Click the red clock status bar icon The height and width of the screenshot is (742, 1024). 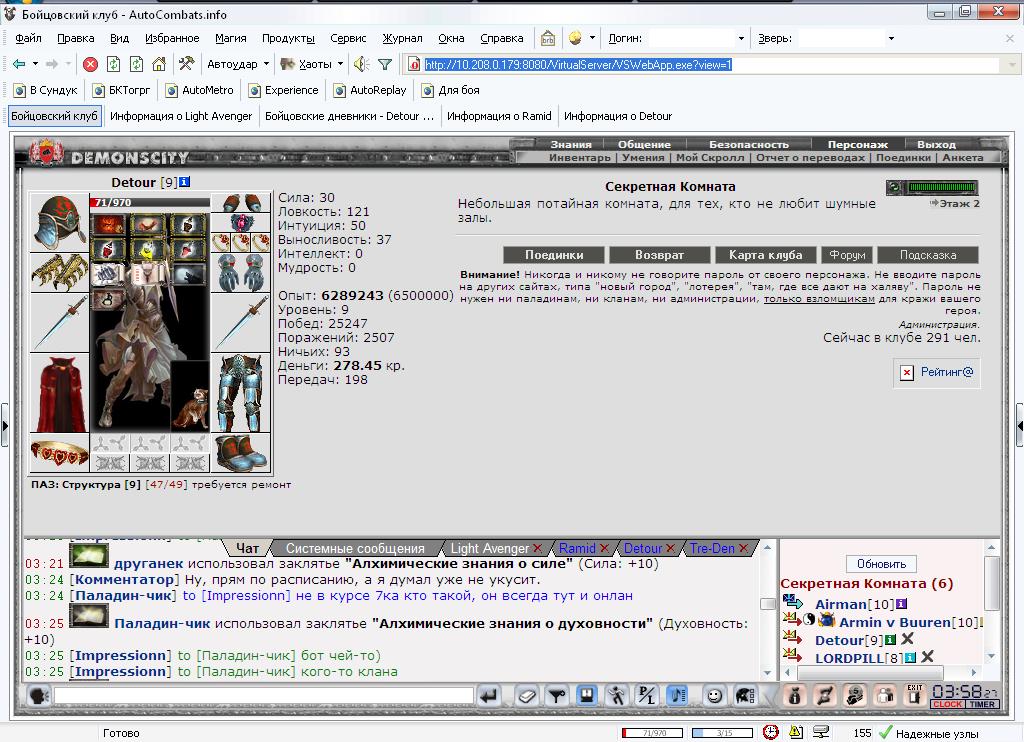771,732
